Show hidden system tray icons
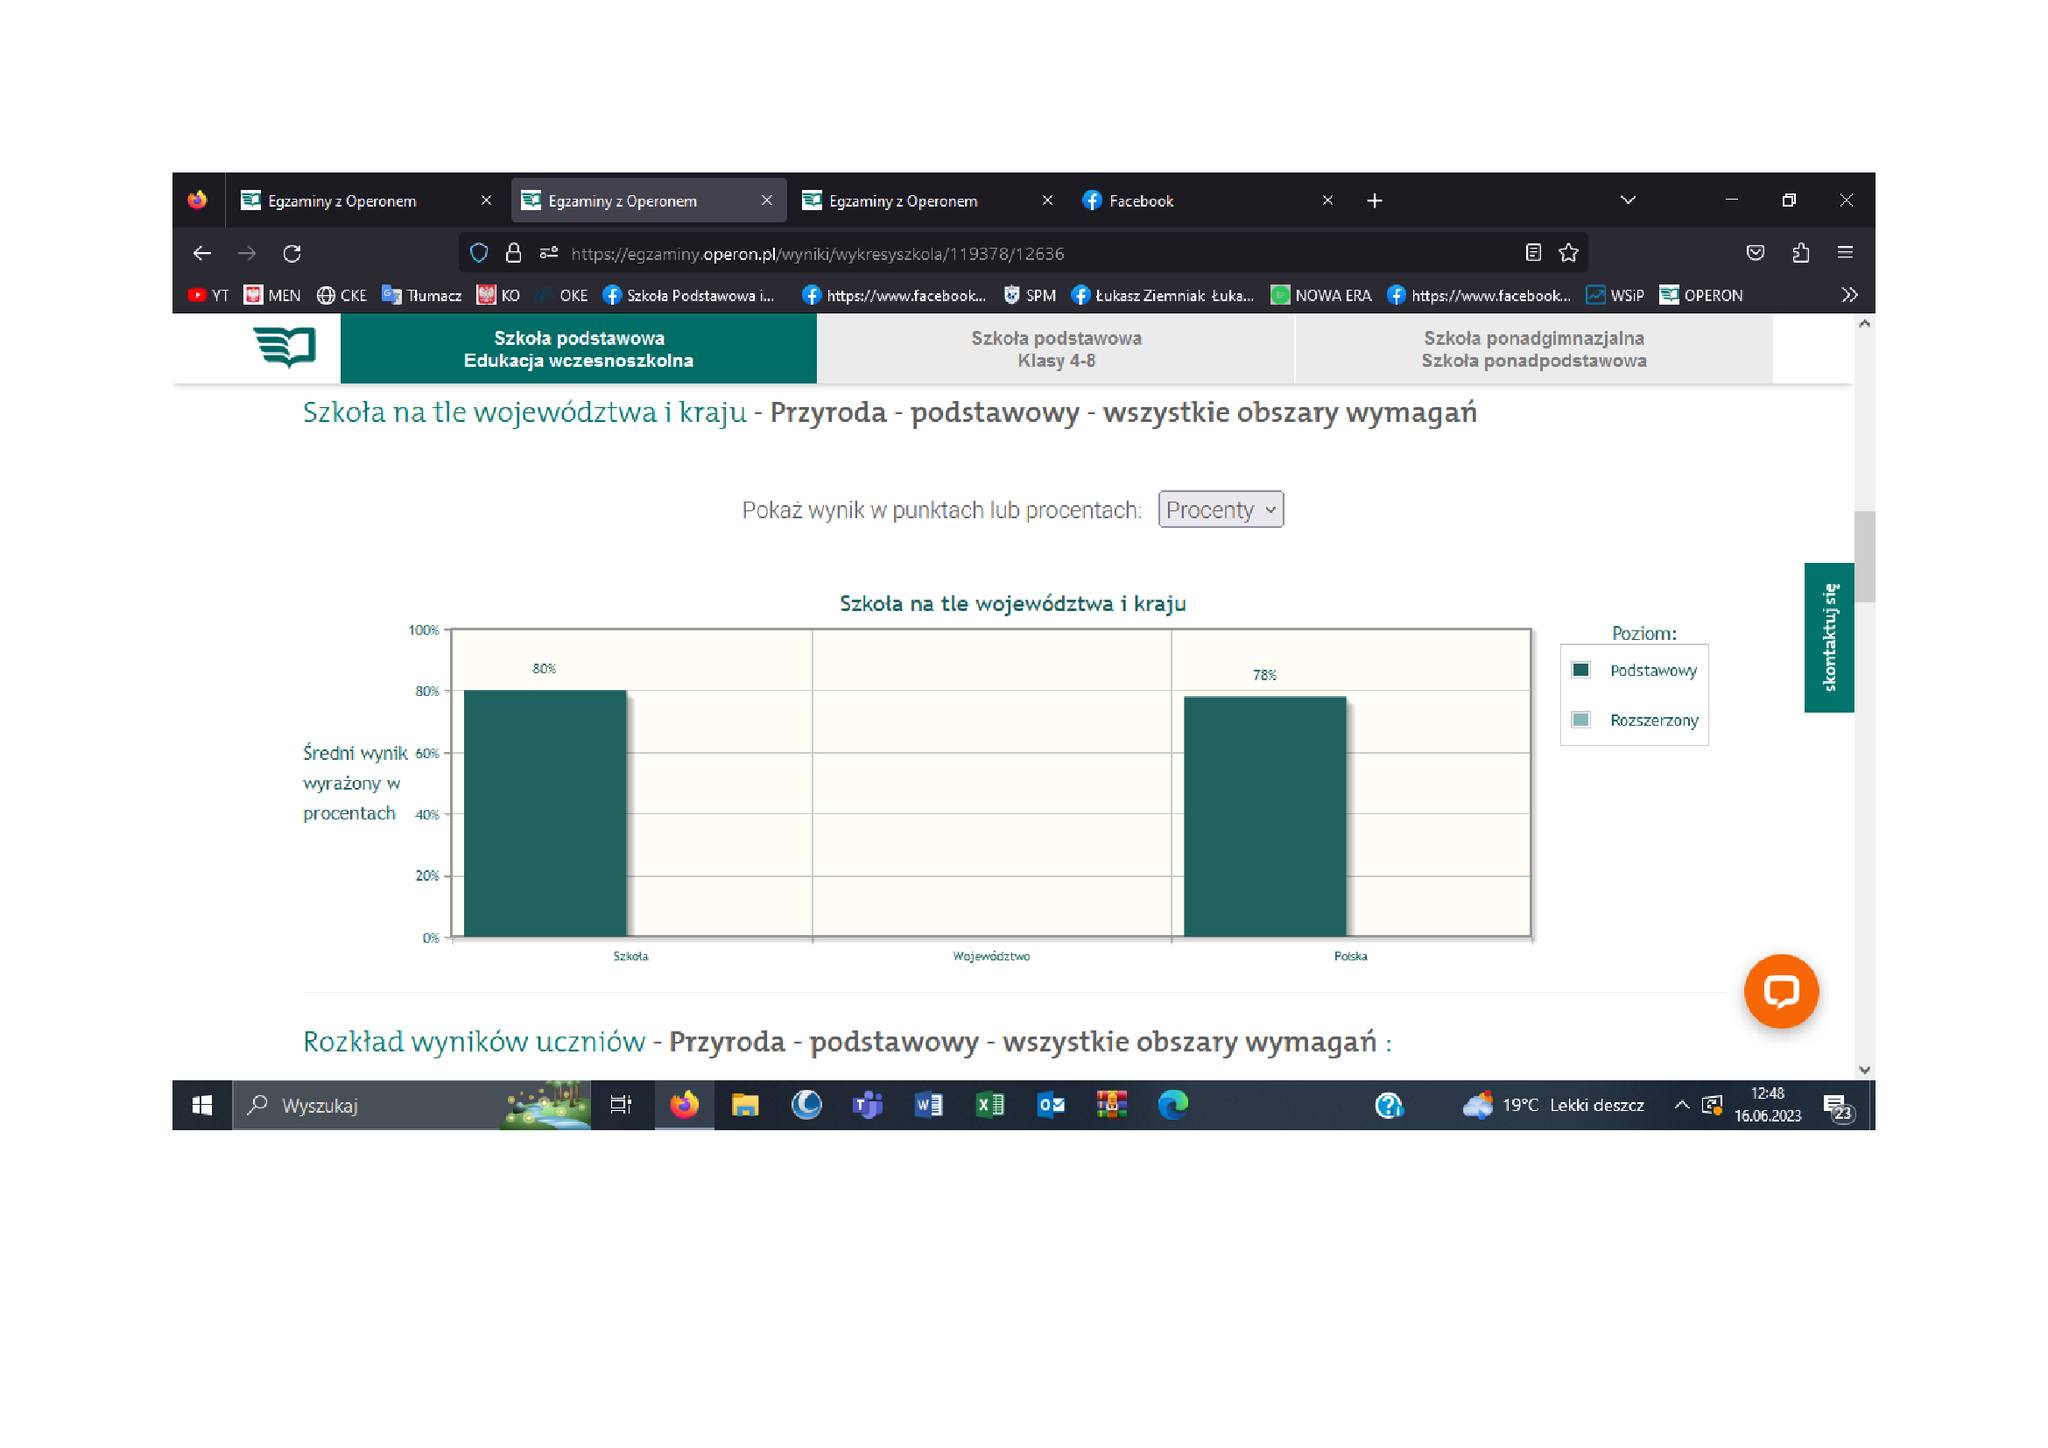The width and height of the screenshot is (2048, 1448). (x=1682, y=1105)
